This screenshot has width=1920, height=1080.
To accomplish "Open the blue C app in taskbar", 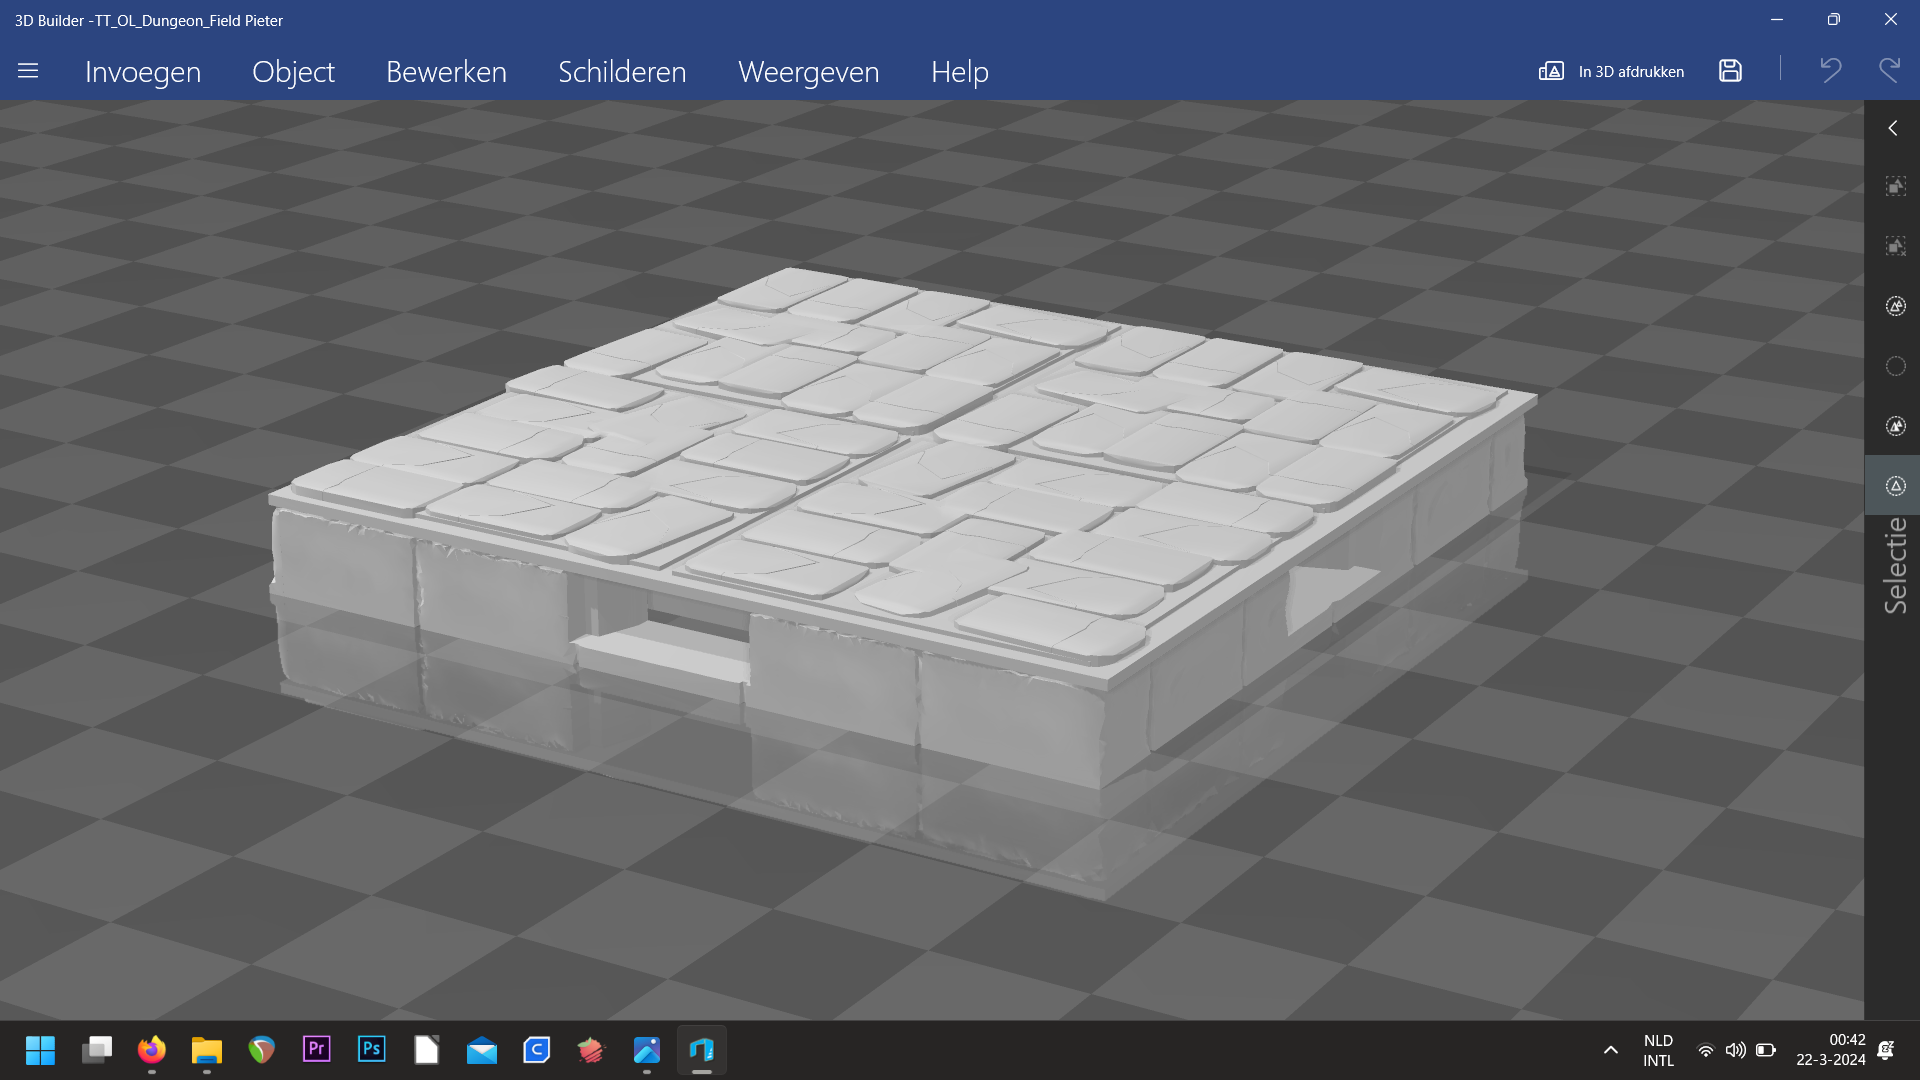I will (537, 1050).
